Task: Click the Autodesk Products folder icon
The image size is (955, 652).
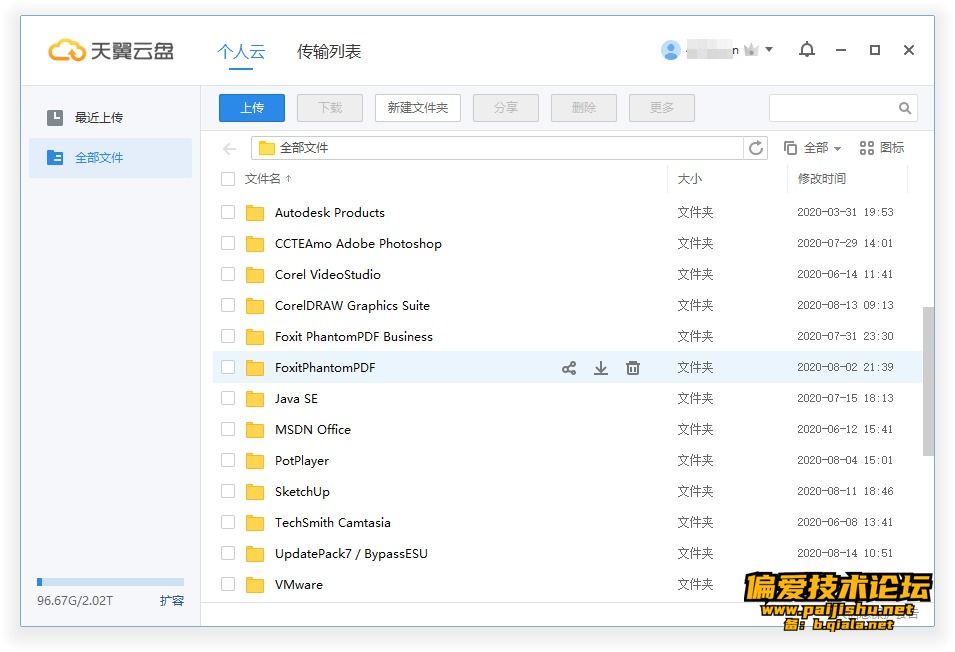Action: click(x=255, y=212)
